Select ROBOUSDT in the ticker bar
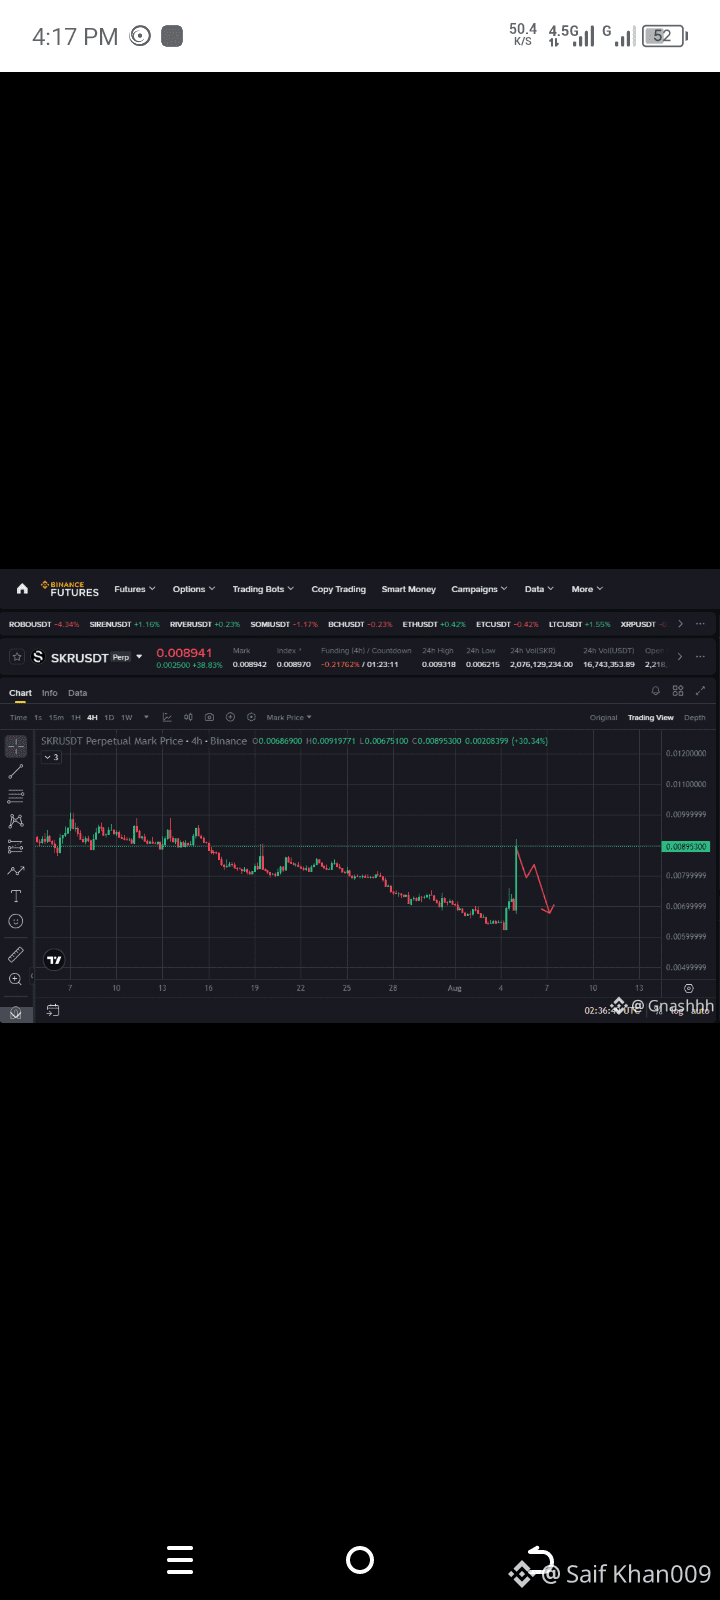The image size is (720, 1600). pyautogui.click(x=43, y=624)
